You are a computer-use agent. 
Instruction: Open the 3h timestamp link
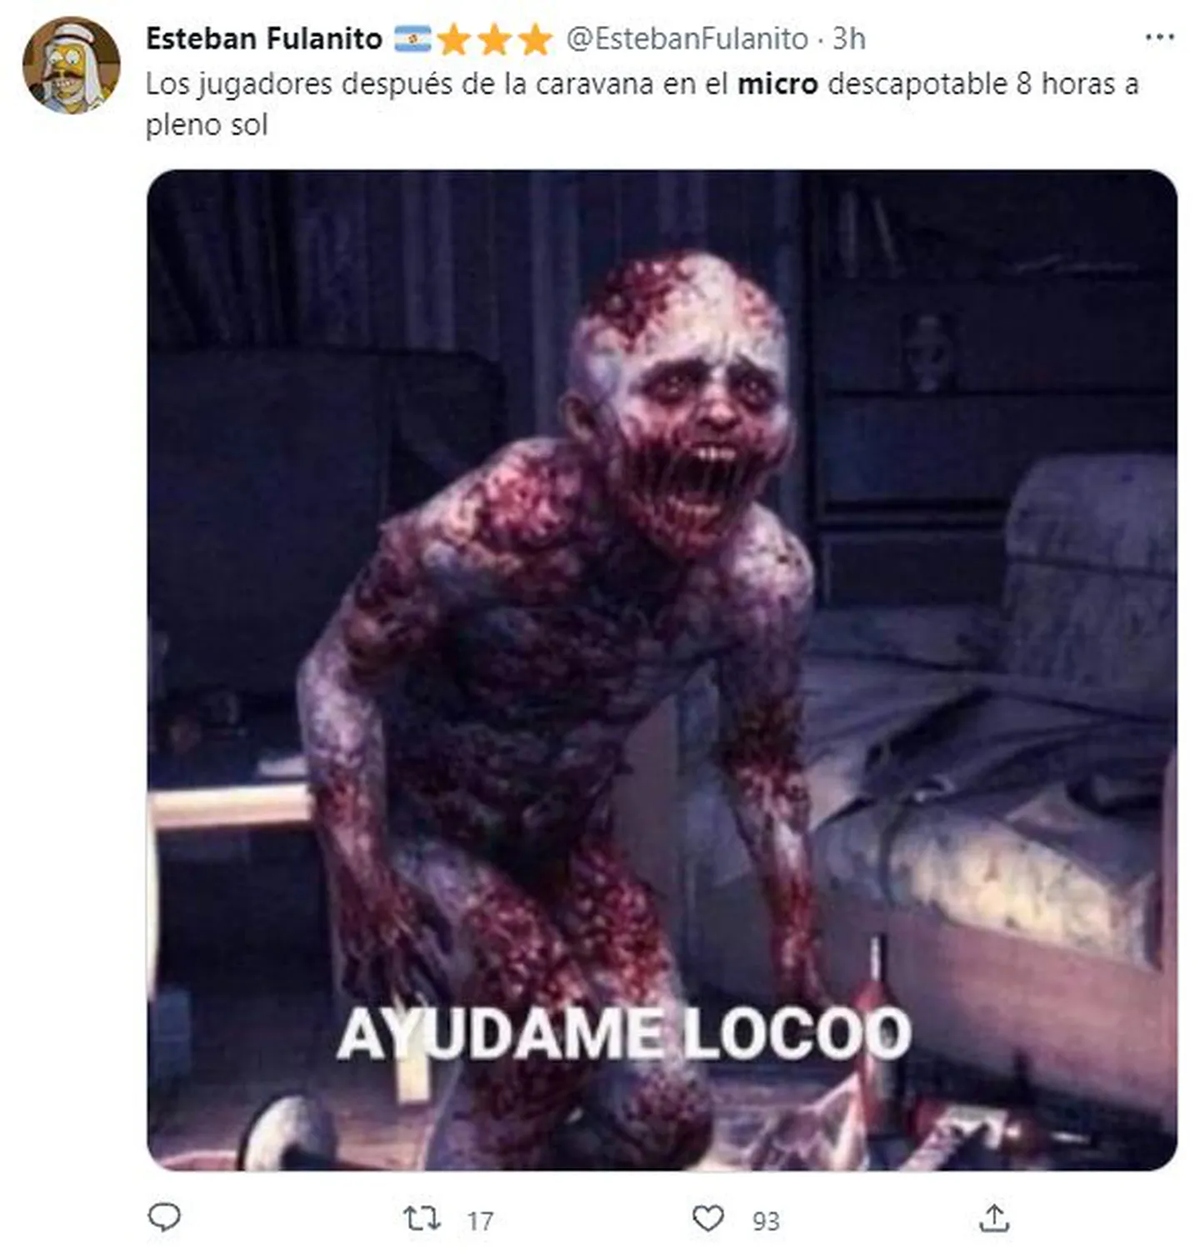tap(849, 39)
